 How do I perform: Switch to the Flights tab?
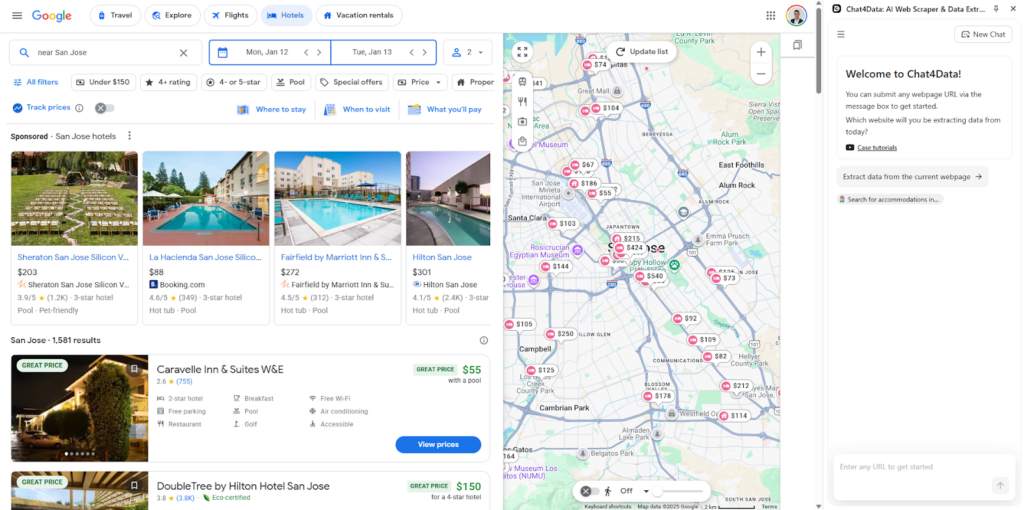231,16
